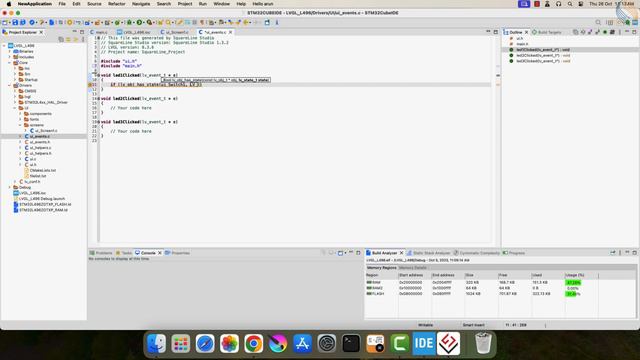Build the project with the hammer icon
The height and width of the screenshot is (360, 640).
pos(42,22)
